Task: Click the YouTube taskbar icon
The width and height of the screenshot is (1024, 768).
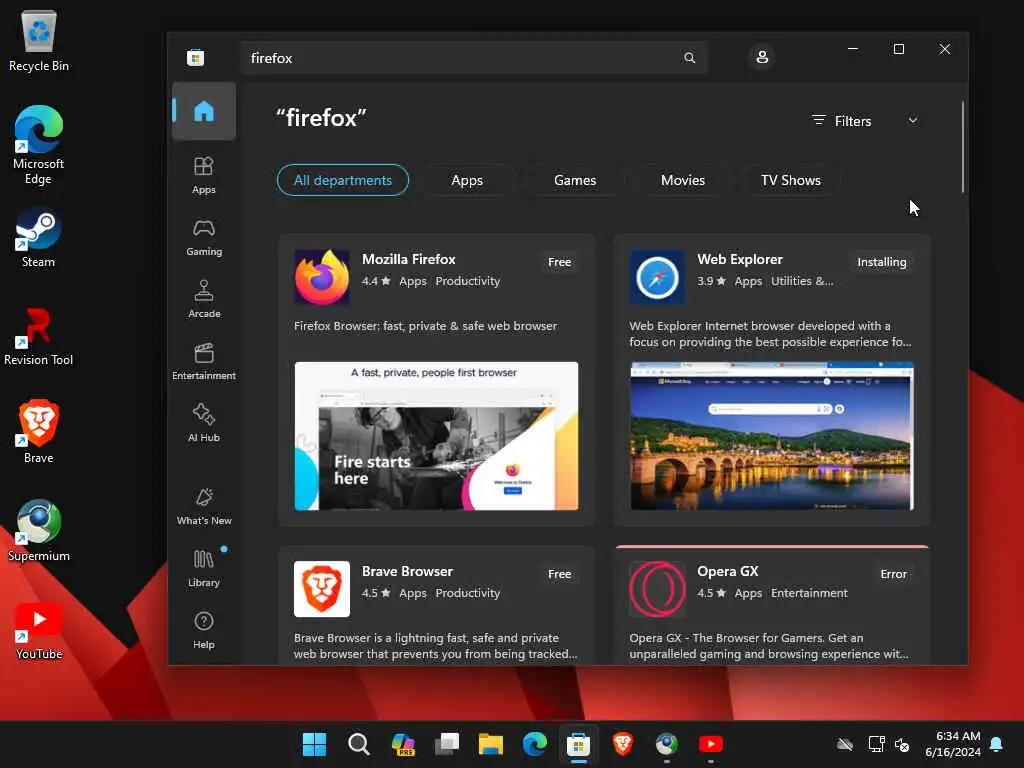Action: [x=711, y=744]
